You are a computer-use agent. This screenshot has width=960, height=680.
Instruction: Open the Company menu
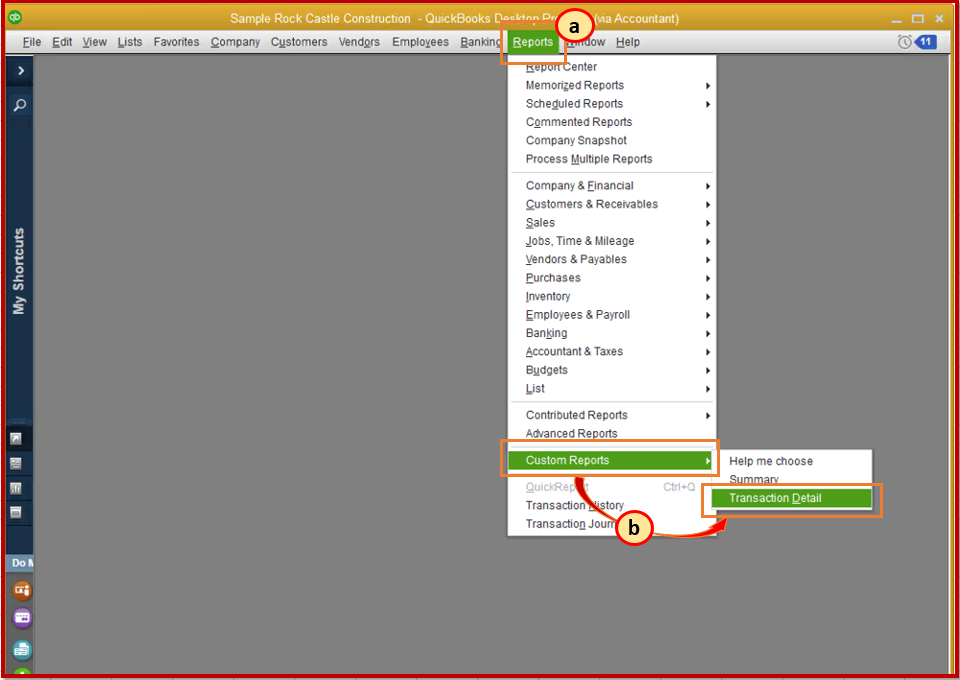coord(235,42)
